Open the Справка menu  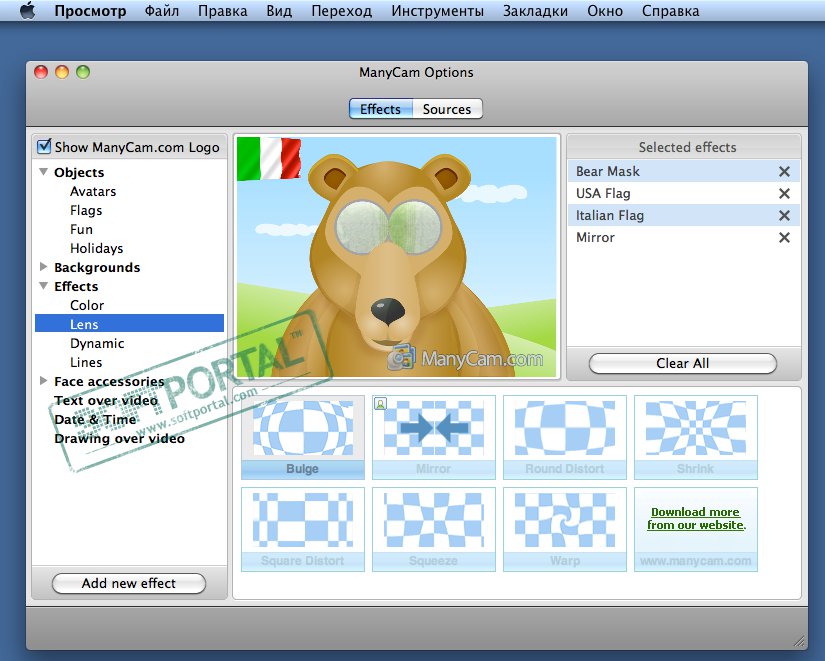click(670, 11)
